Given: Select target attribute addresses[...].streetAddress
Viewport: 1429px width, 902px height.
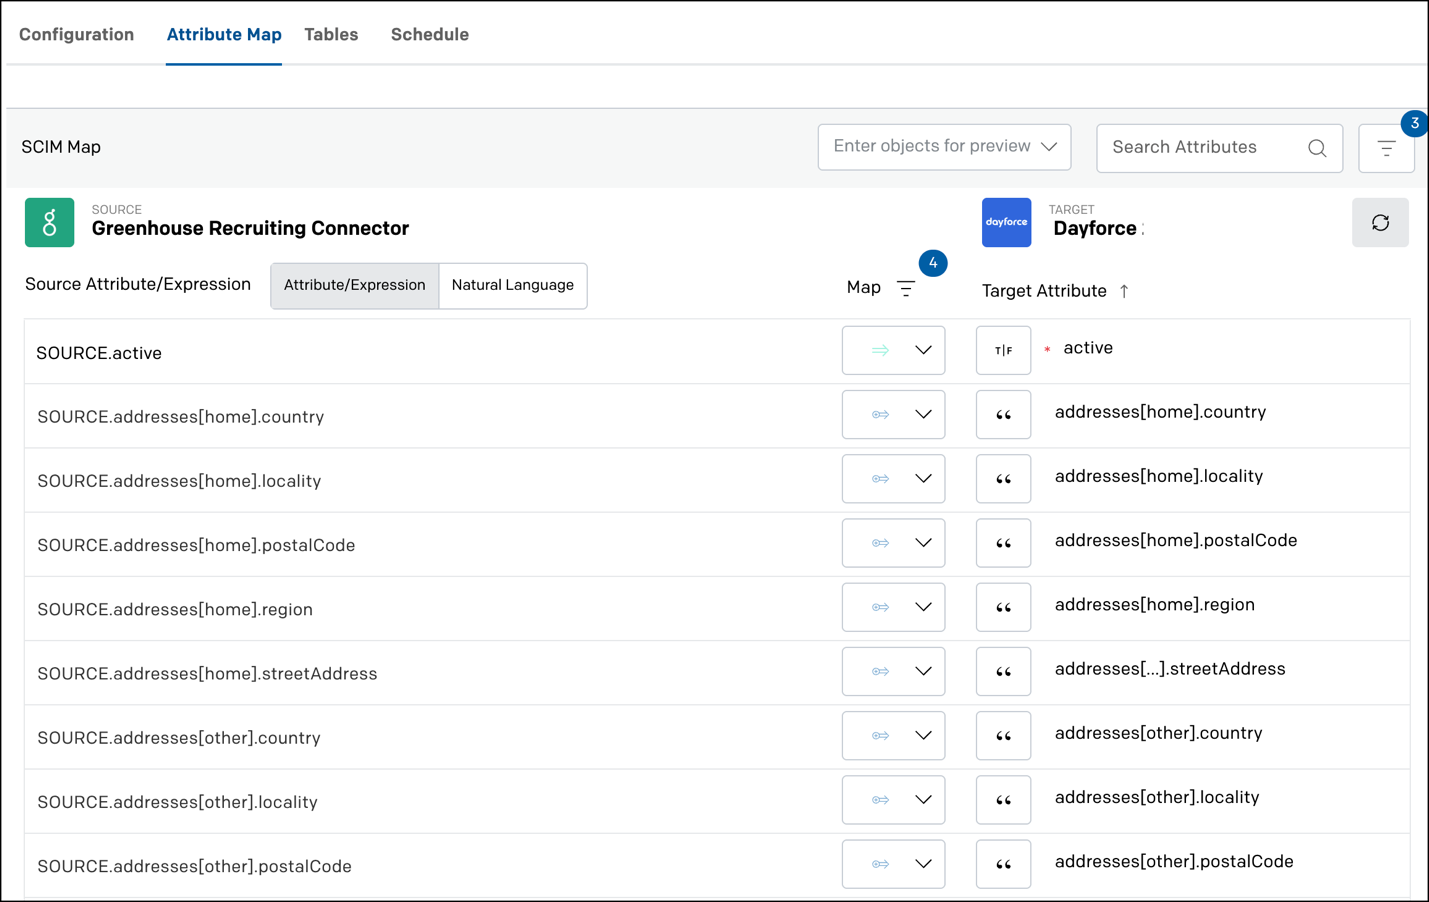Looking at the screenshot, I should coord(1170,669).
